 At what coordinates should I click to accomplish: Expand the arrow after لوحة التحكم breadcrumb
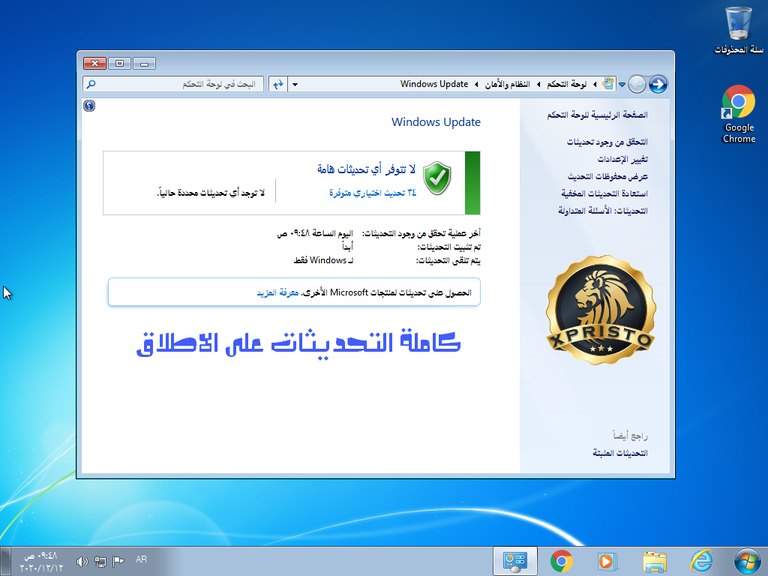tap(539, 84)
